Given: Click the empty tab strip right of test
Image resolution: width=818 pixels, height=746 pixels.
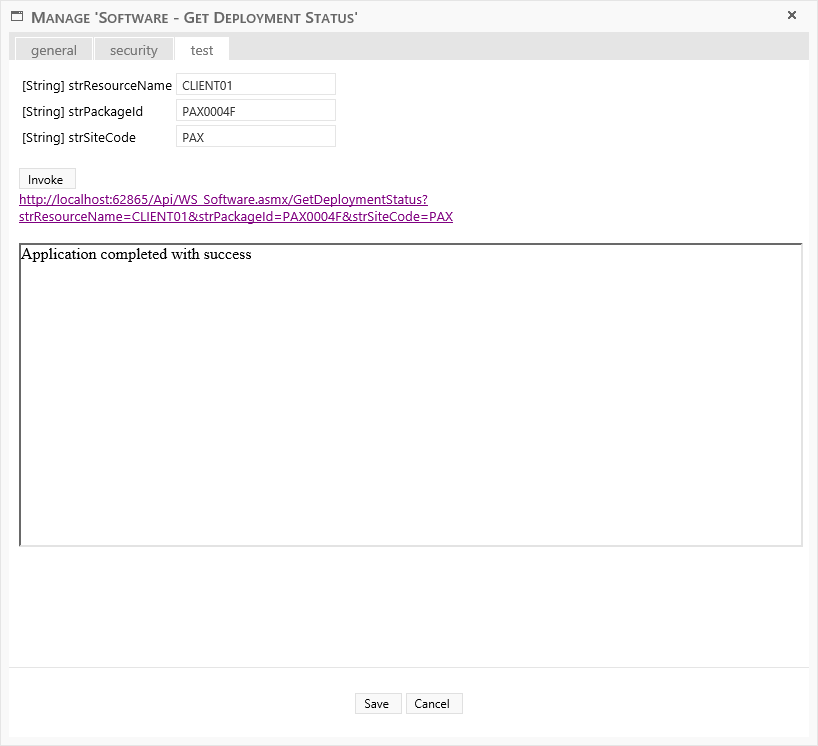Looking at the screenshot, I should (x=520, y=48).
